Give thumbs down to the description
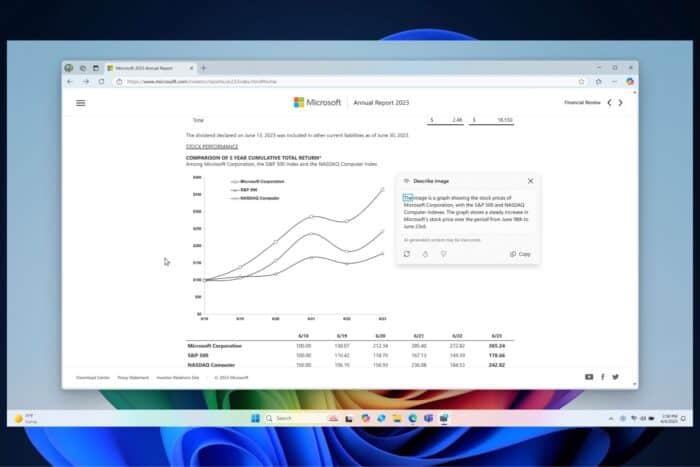Viewport: 700px width, 467px height. (x=444, y=254)
